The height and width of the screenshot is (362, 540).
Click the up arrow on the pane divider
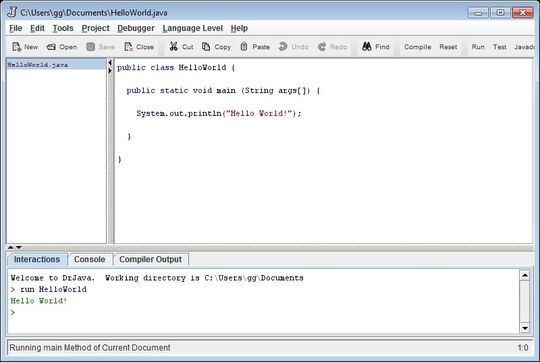[10, 247]
